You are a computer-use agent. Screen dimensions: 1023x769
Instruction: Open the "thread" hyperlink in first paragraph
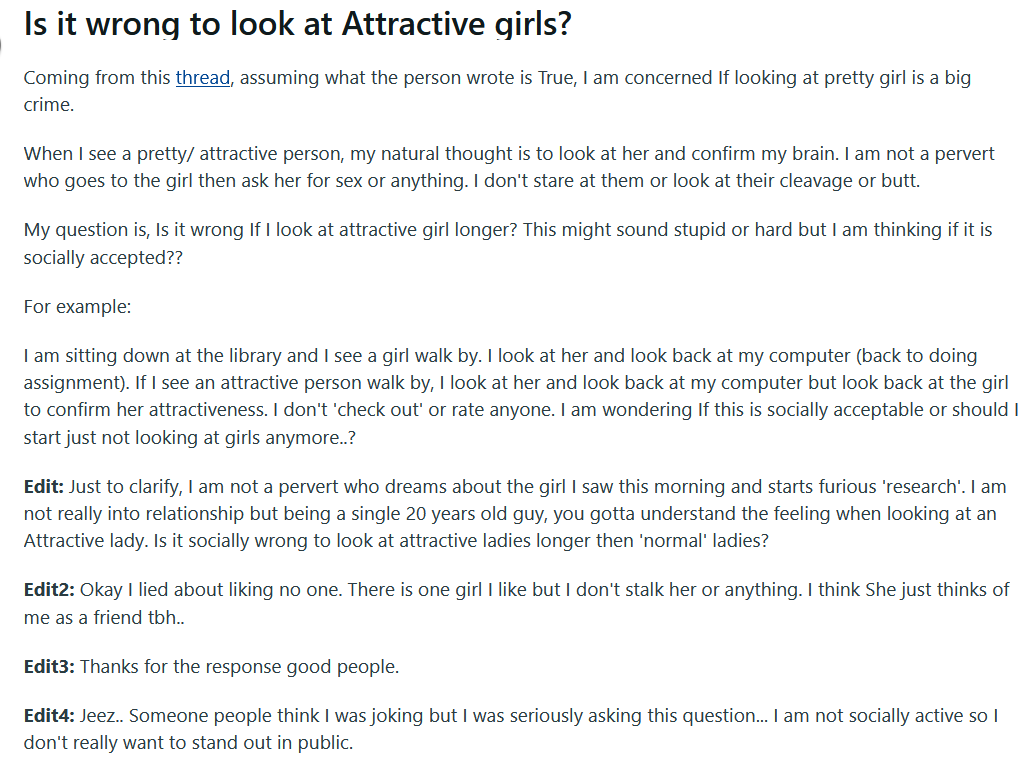(203, 78)
